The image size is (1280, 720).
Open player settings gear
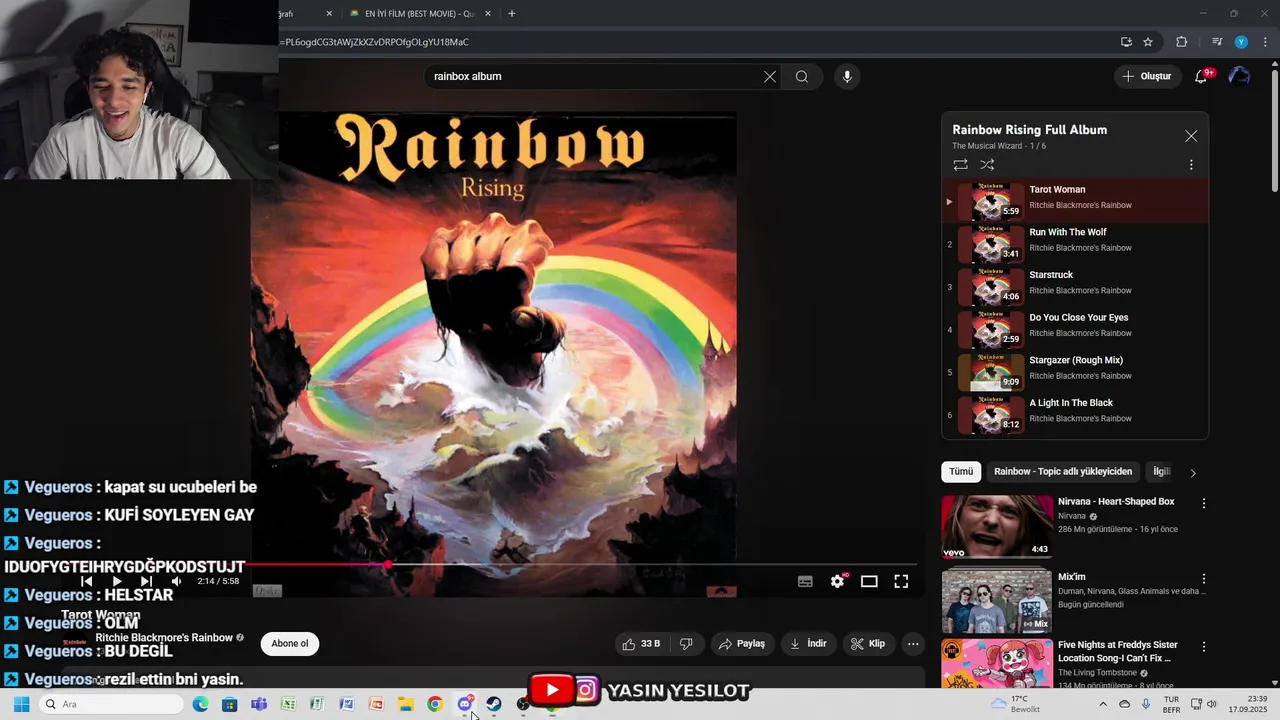(838, 581)
